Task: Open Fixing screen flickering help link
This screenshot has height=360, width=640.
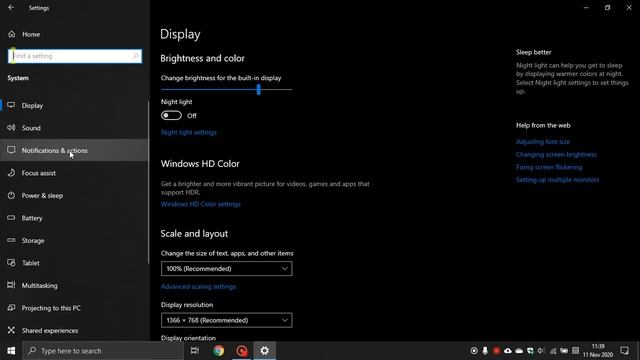Action: [549, 167]
